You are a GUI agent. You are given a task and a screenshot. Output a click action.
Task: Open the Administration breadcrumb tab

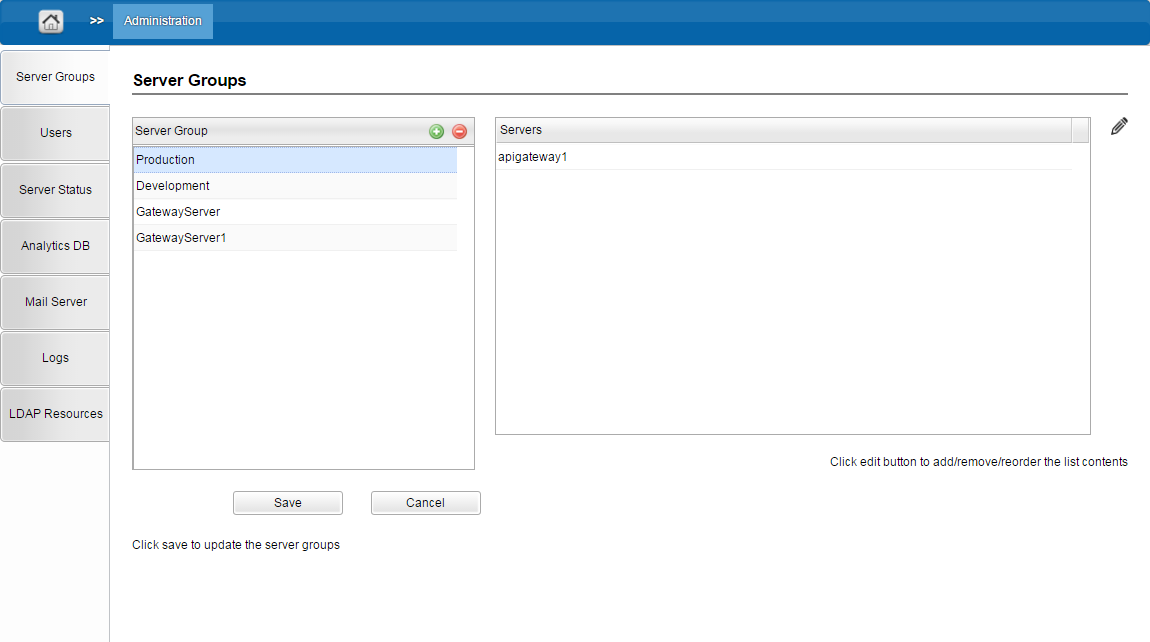(x=163, y=21)
